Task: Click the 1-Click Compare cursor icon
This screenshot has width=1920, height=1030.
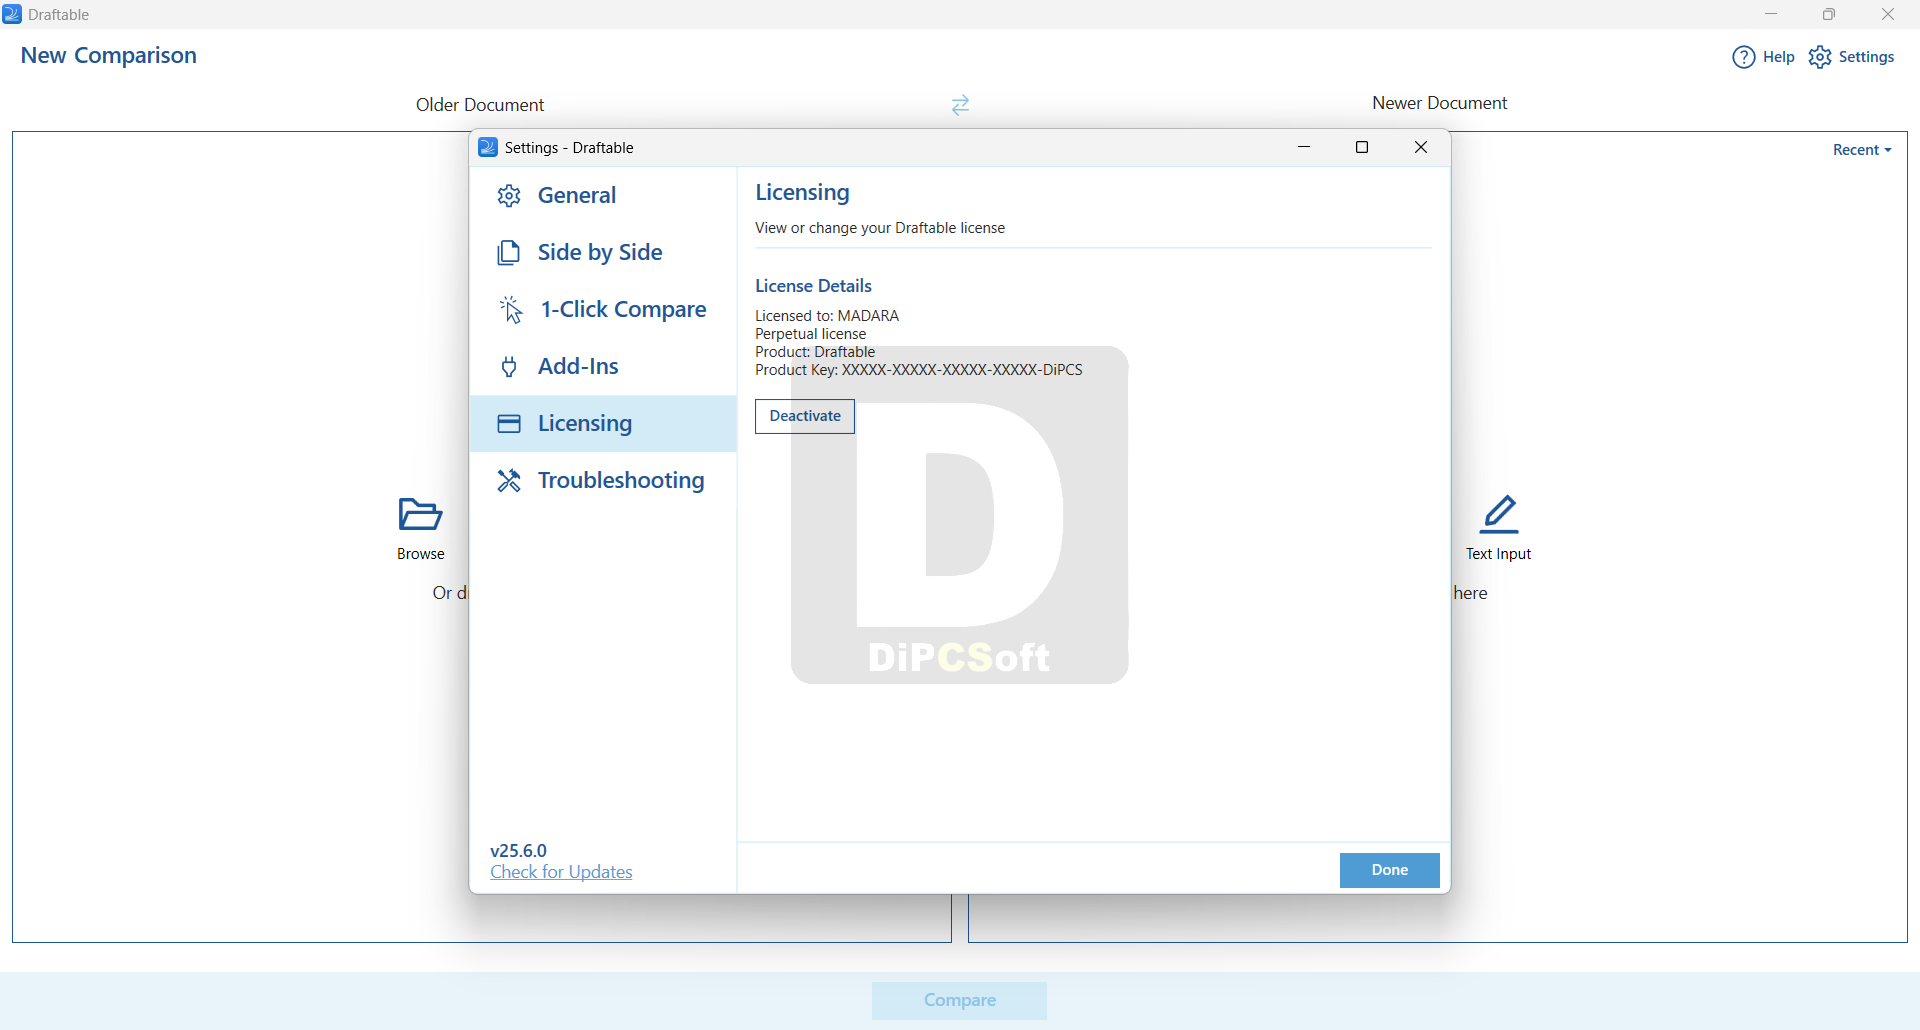Action: tap(511, 310)
